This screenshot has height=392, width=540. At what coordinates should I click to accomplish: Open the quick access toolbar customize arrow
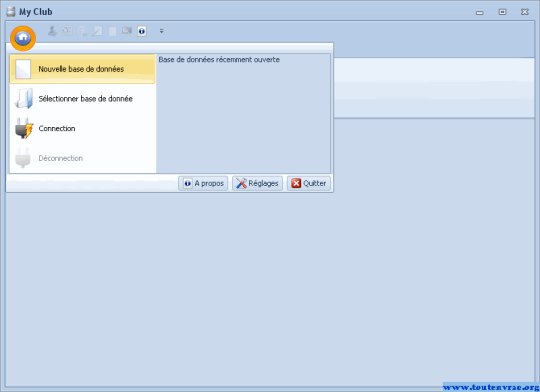[x=162, y=31]
